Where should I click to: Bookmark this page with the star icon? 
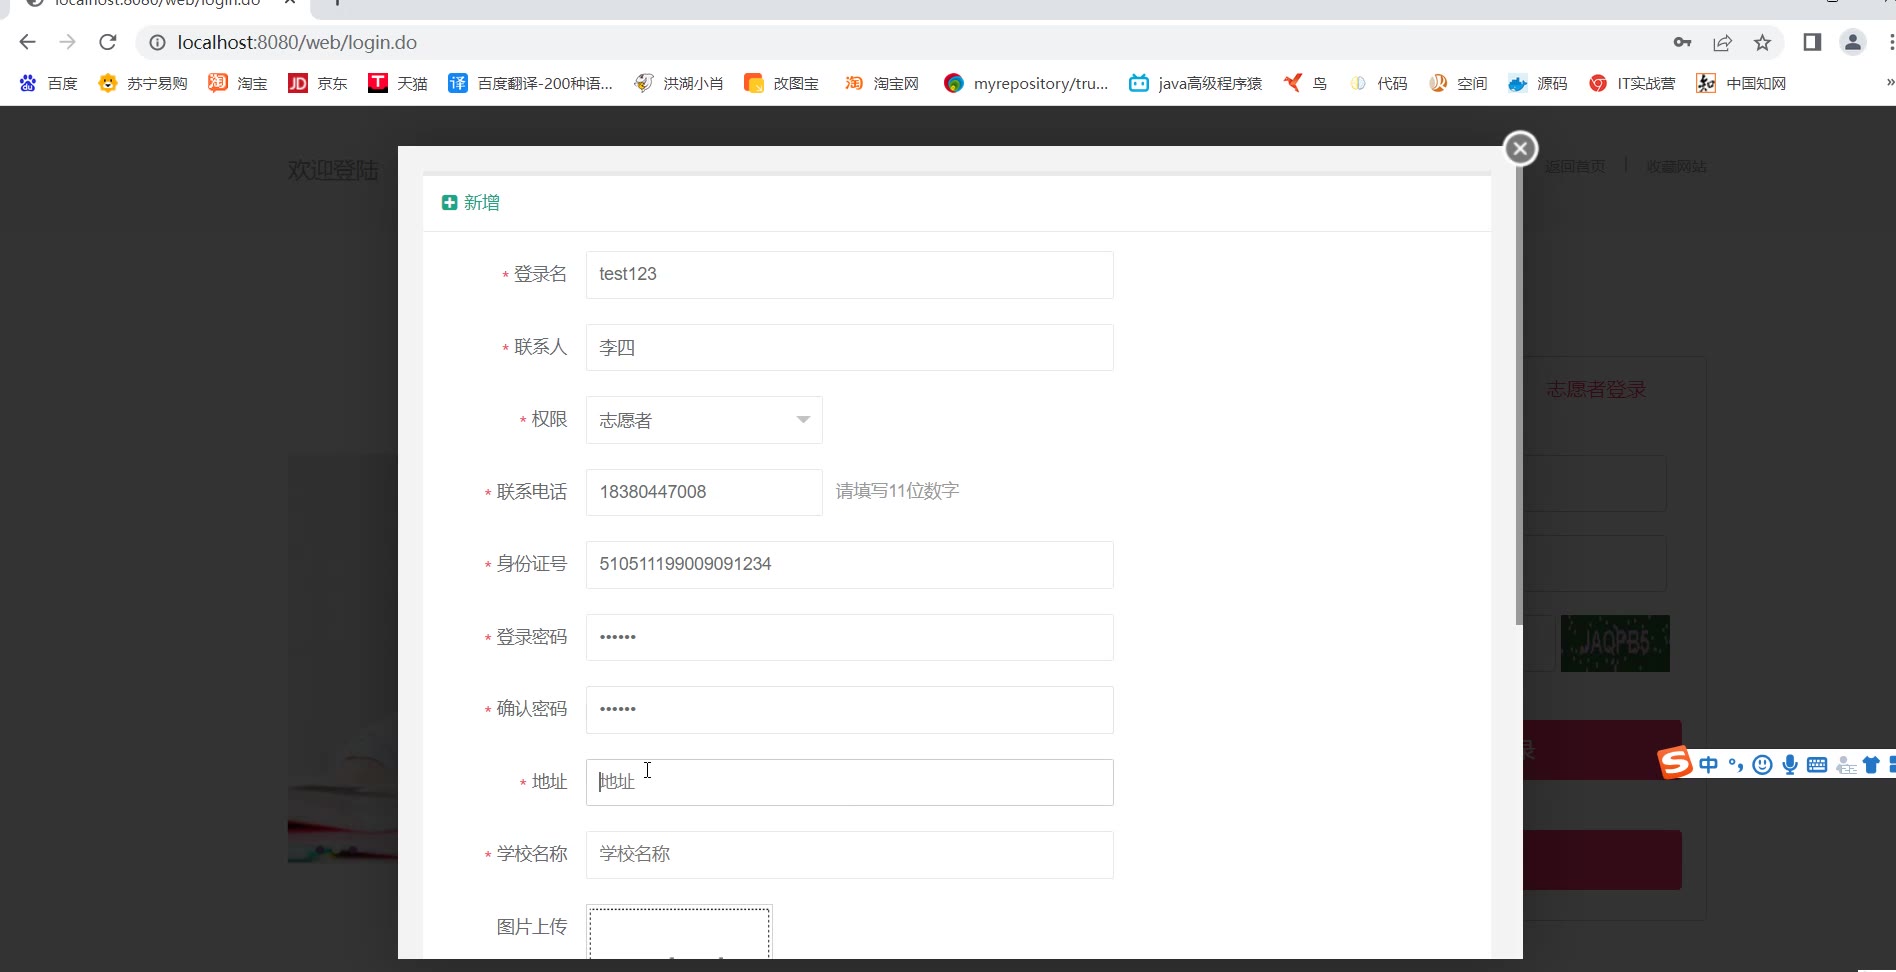[1762, 42]
